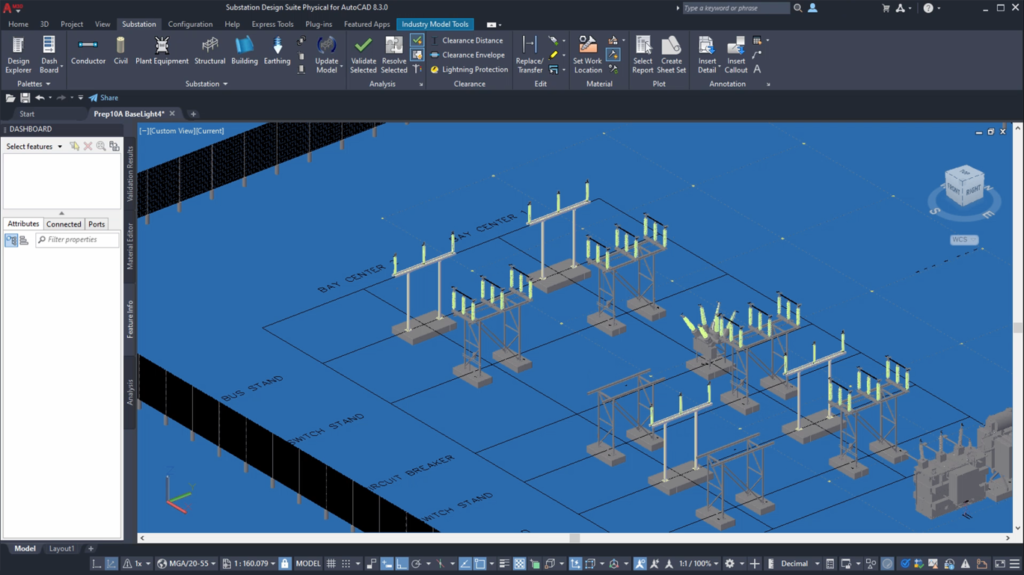Open the Home ribbon tab

pos(18,24)
